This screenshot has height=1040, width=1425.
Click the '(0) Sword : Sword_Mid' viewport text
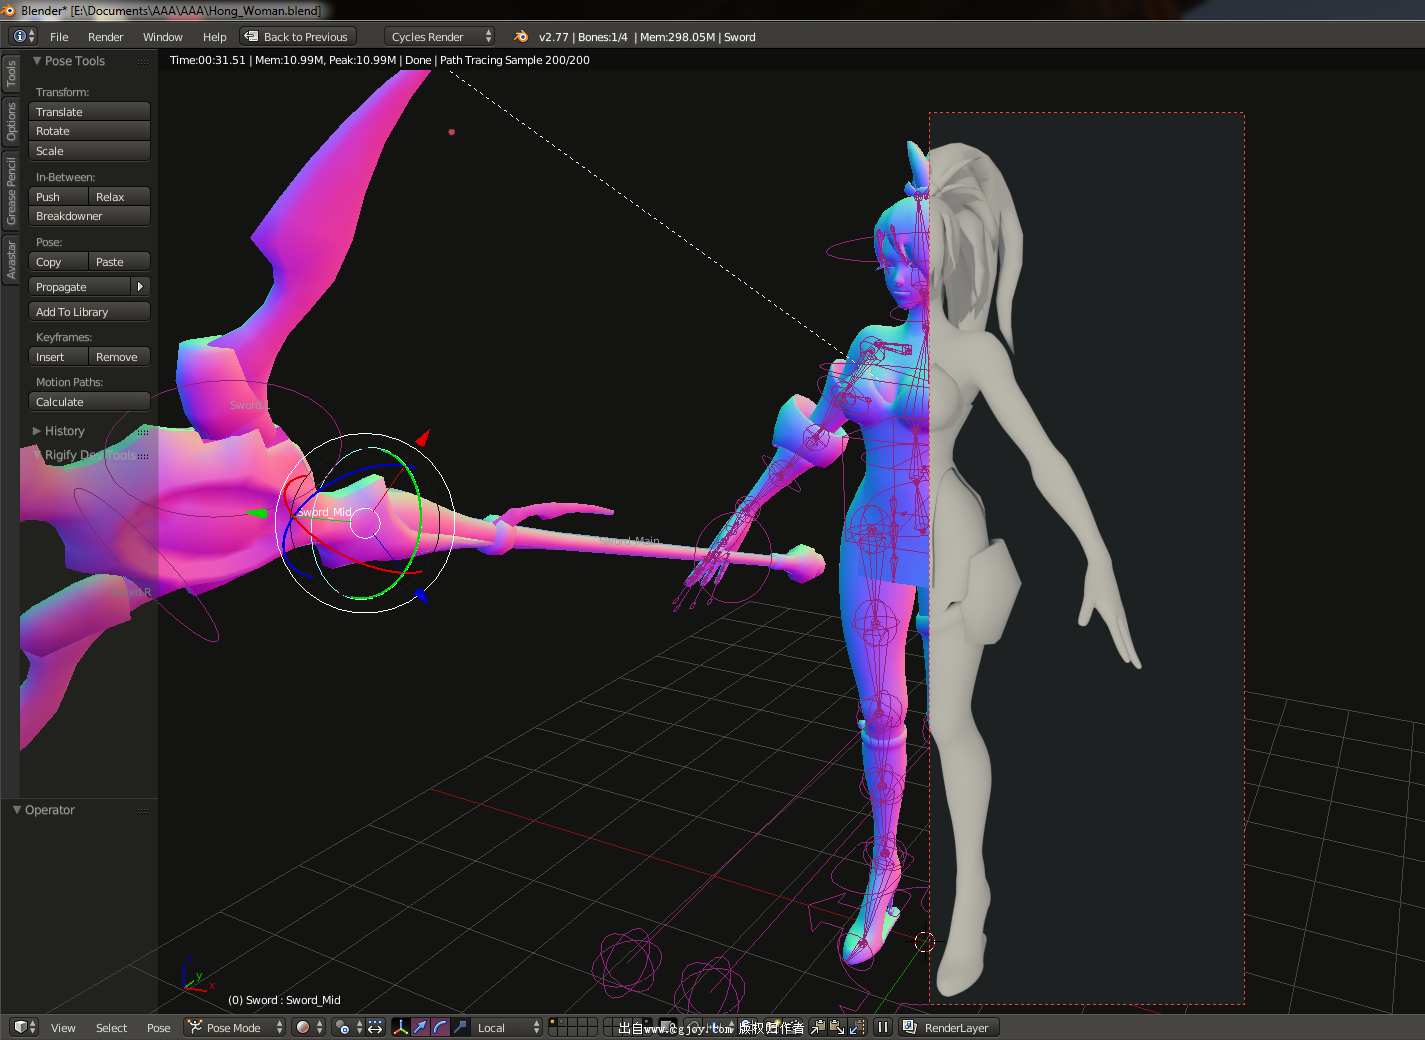pos(284,1000)
